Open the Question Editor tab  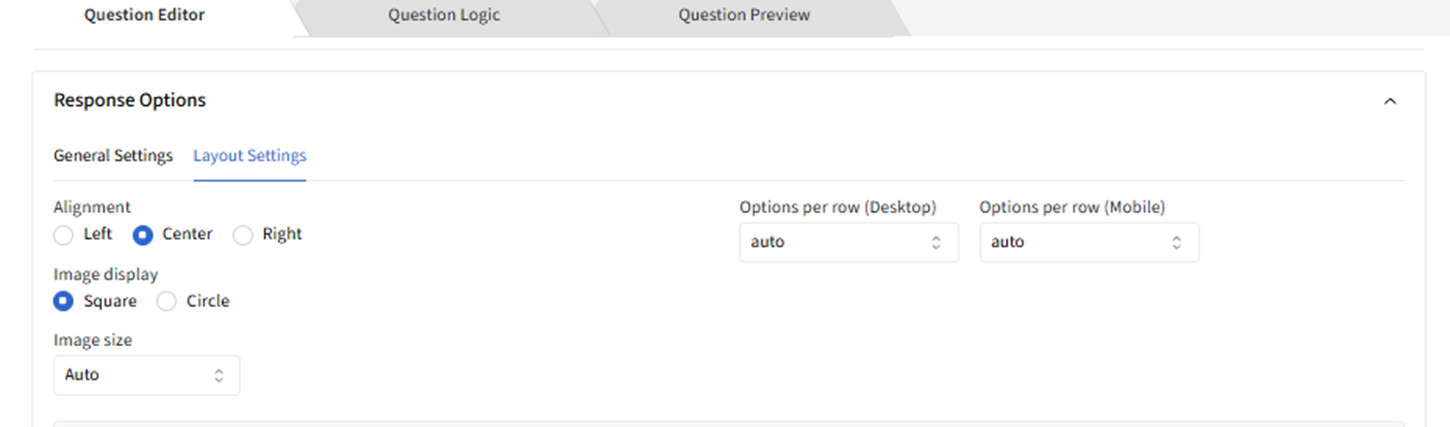click(144, 15)
